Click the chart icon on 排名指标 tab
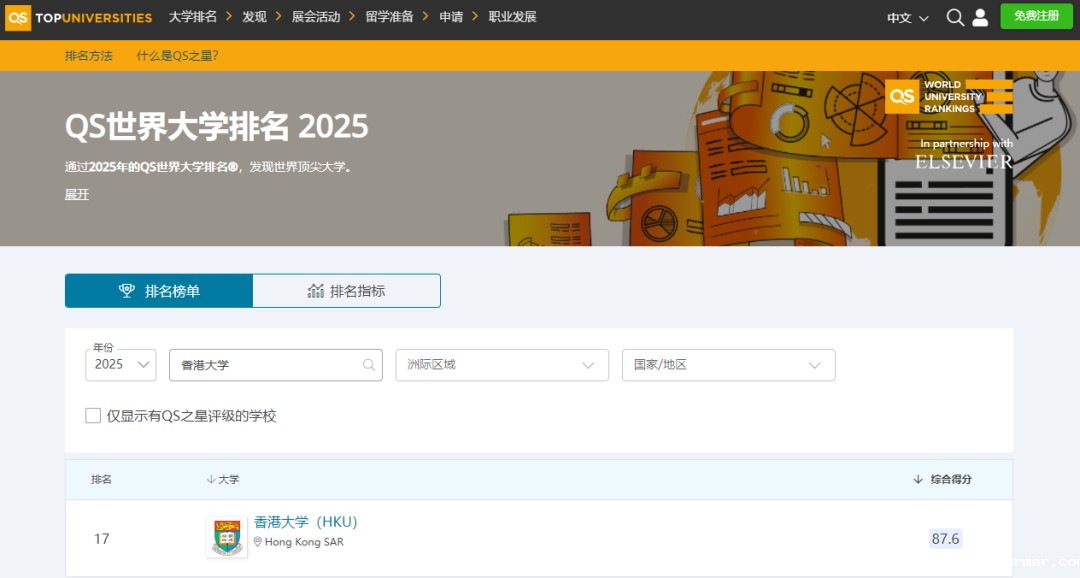Image resolution: width=1080 pixels, height=578 pixels. (x=315, y=291)
